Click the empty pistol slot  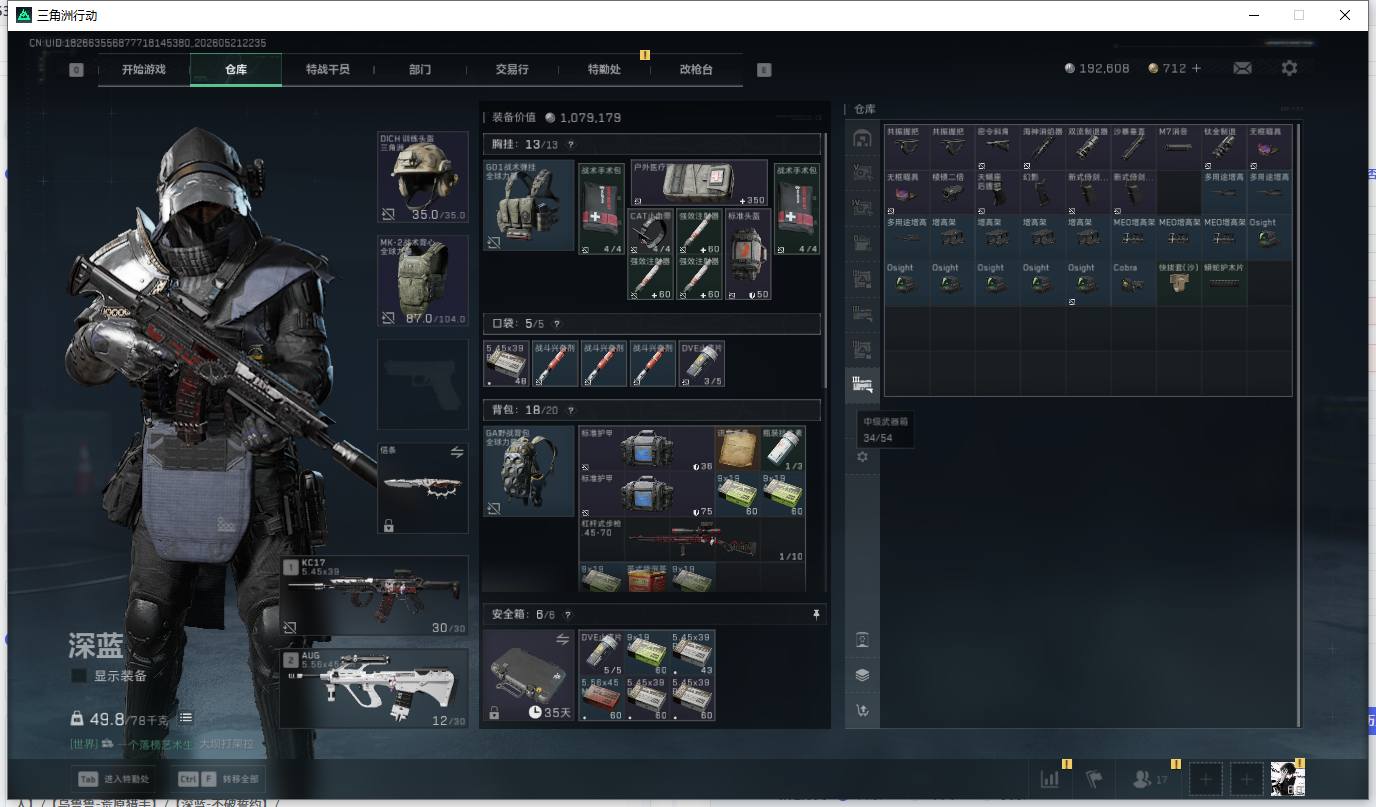[x=423, y=385]
